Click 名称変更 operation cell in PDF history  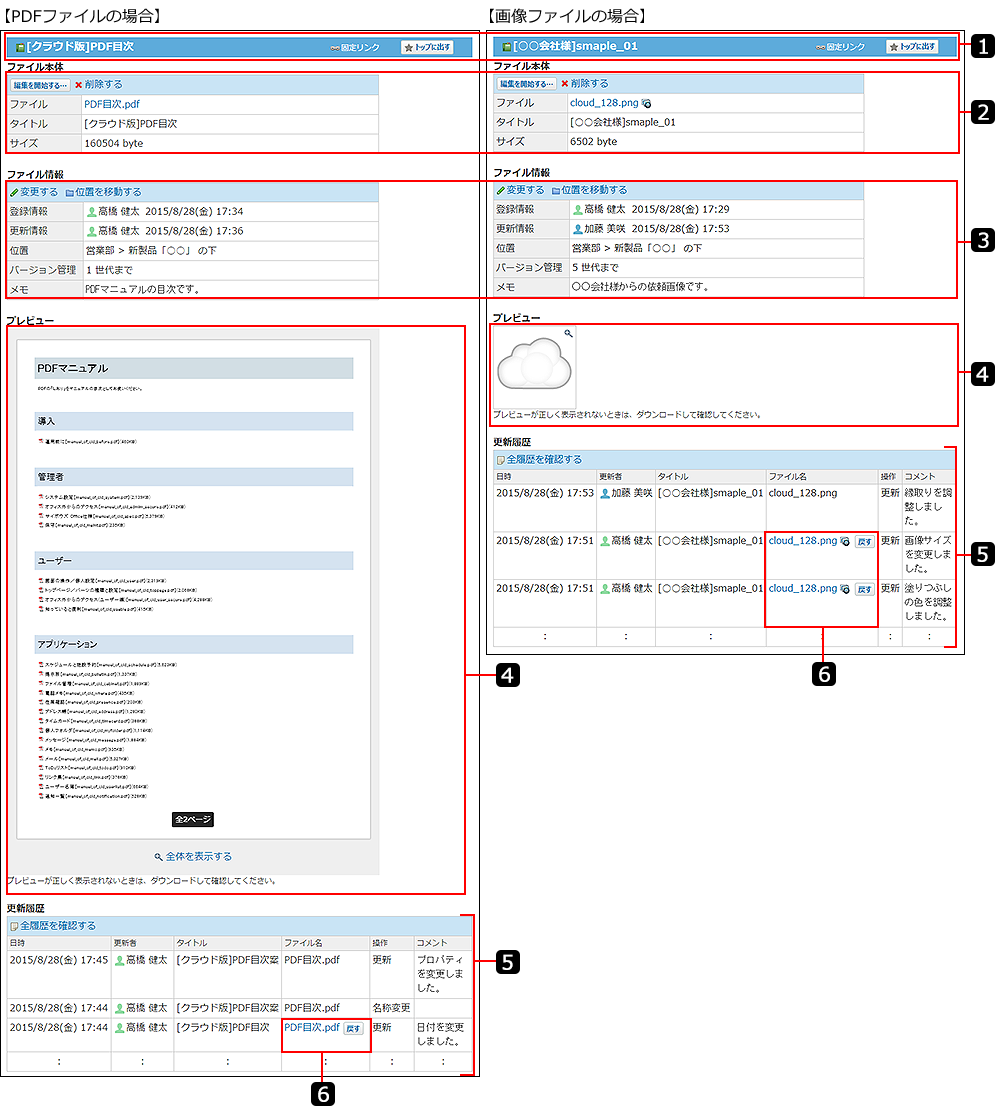(391, 1008)
